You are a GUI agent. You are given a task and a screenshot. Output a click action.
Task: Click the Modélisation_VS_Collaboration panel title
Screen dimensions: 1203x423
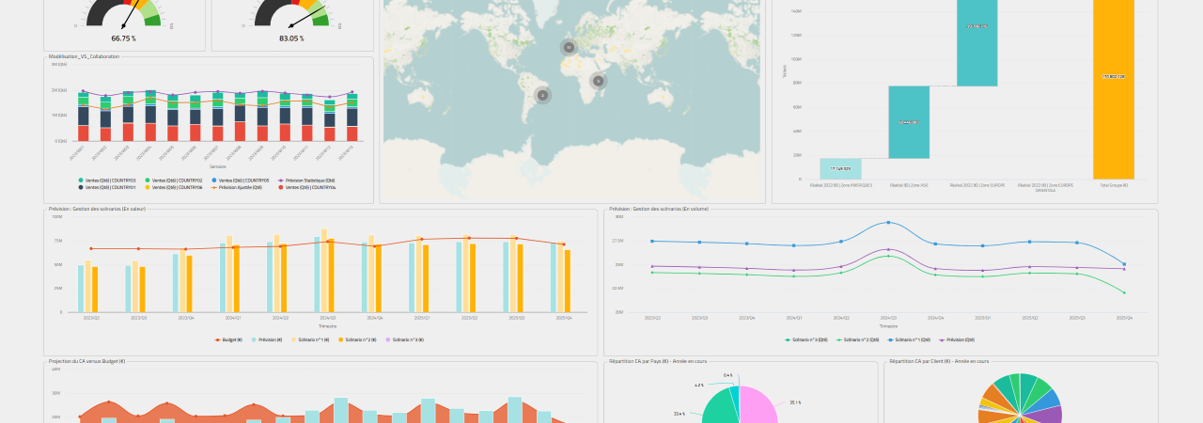(x=84, y=57)
